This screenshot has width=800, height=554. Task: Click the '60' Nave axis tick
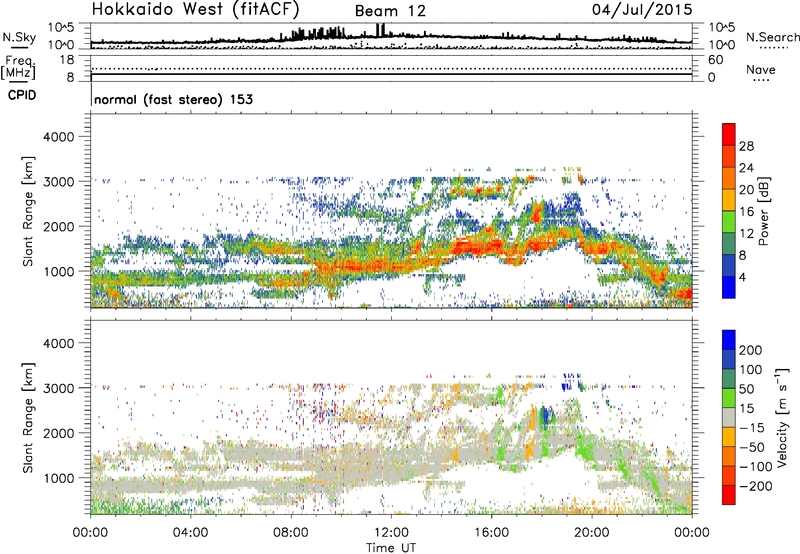click(715, 60)
